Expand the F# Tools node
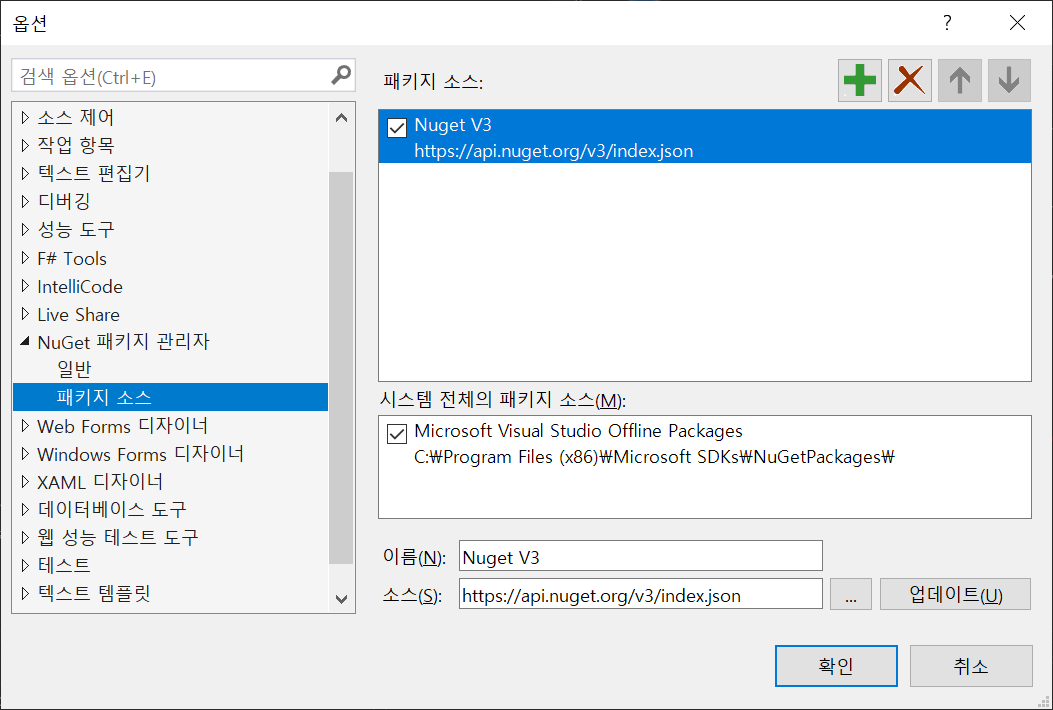The image size is (1053, 710). click(25, 257)
